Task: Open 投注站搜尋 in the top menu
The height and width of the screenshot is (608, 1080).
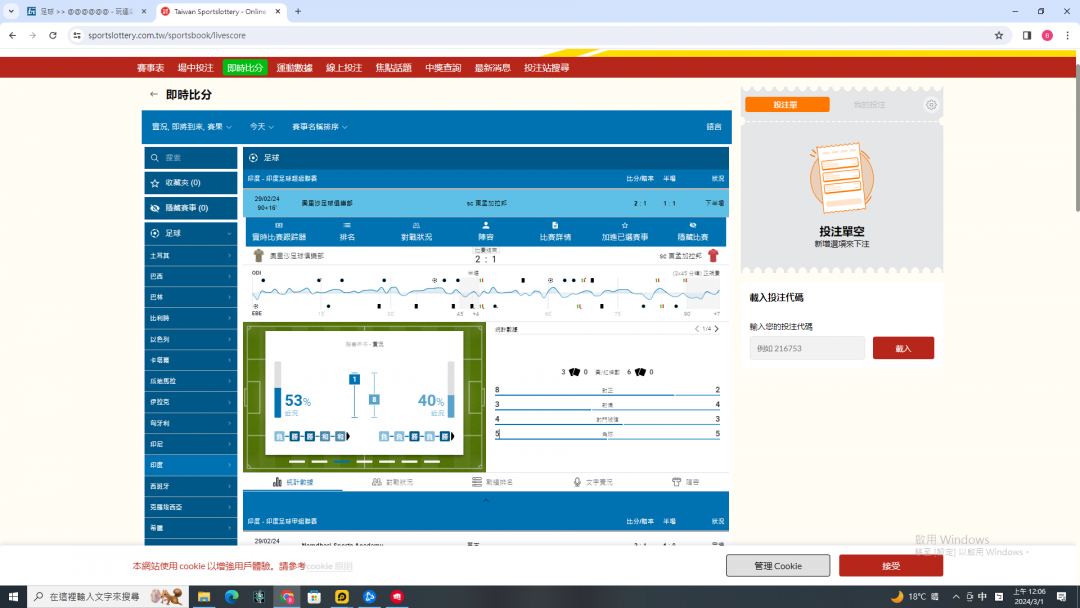Action: click(x=546, y=67)
